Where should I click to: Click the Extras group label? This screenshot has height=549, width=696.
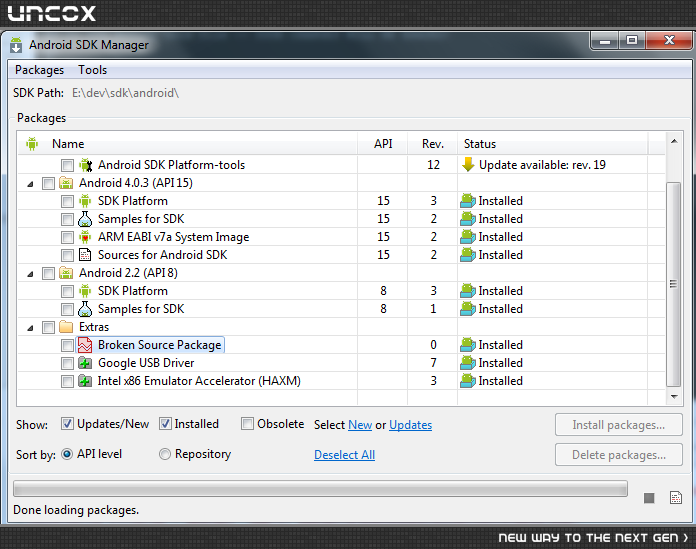[x=94, y=327]
